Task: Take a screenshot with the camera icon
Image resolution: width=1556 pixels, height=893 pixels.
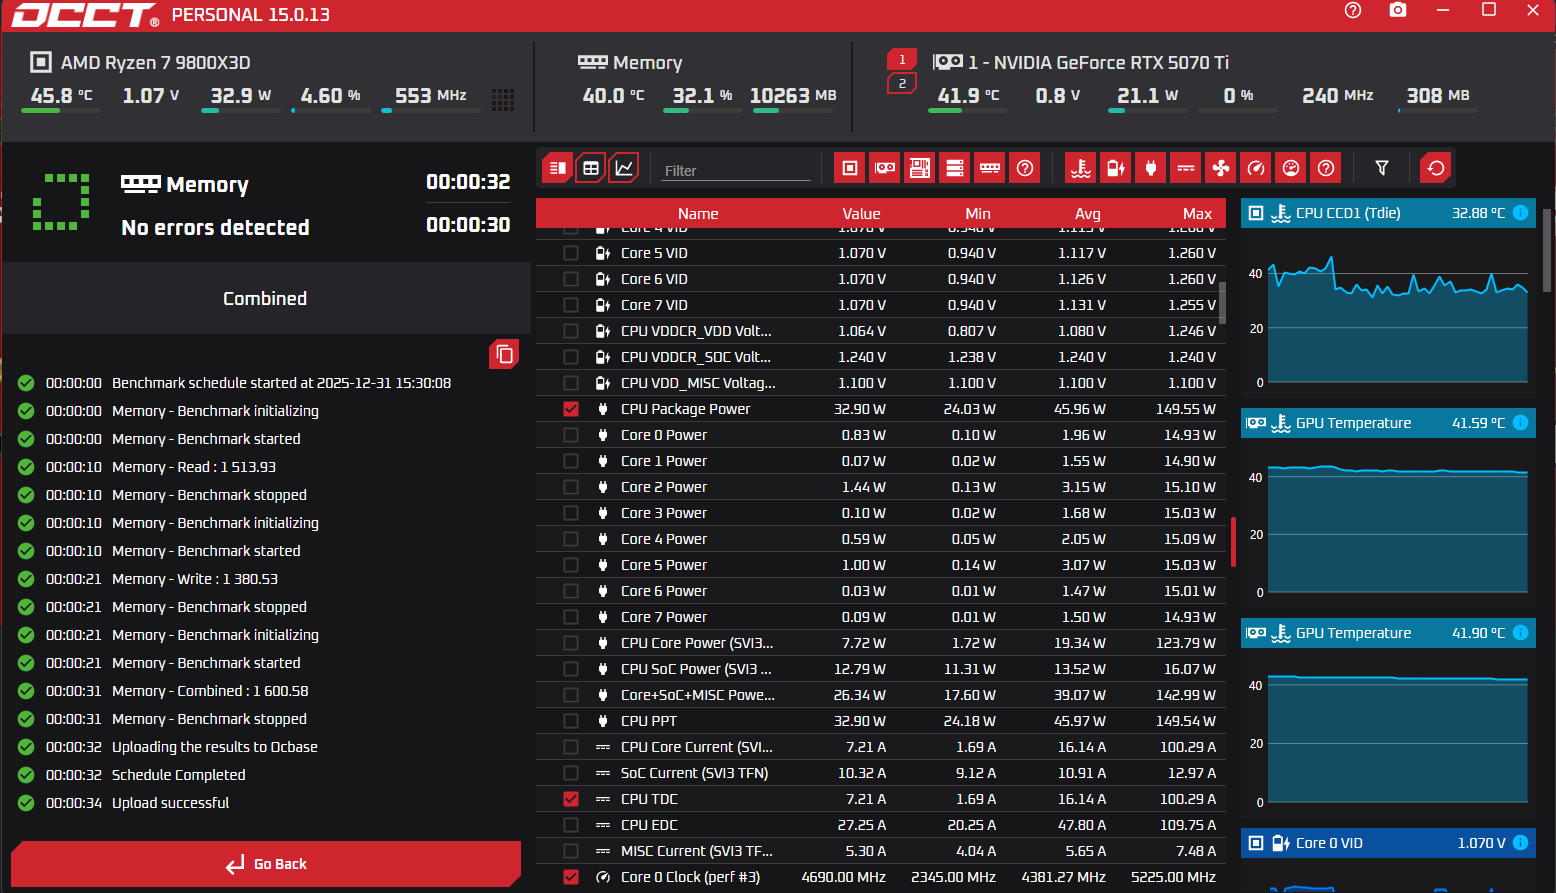Action: [1398, 10]
